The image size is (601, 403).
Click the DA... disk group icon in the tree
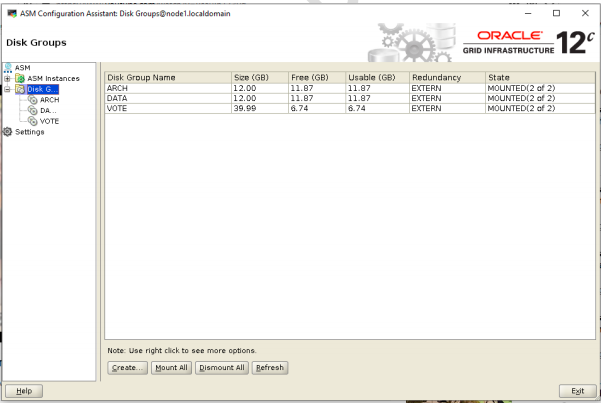pyautogui.click(x=33, y=111)
